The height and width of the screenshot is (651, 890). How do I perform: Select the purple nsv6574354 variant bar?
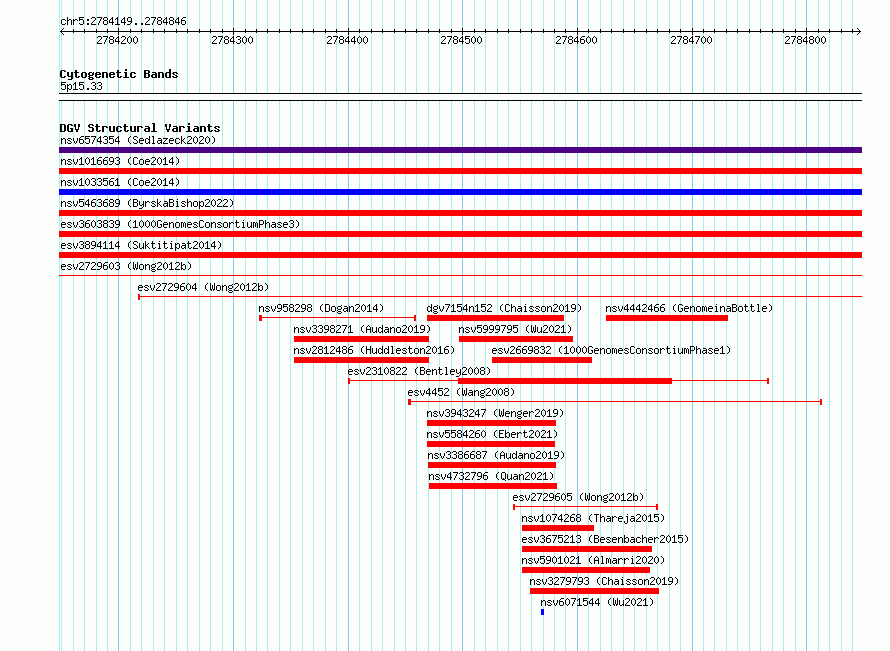pos(460,150)
